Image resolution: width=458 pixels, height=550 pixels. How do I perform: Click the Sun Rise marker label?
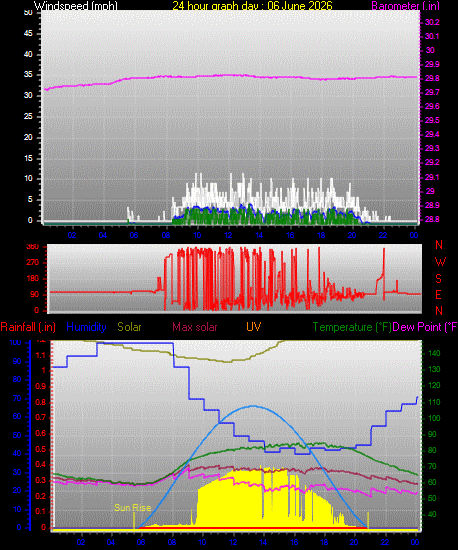(x=133, y=508)
